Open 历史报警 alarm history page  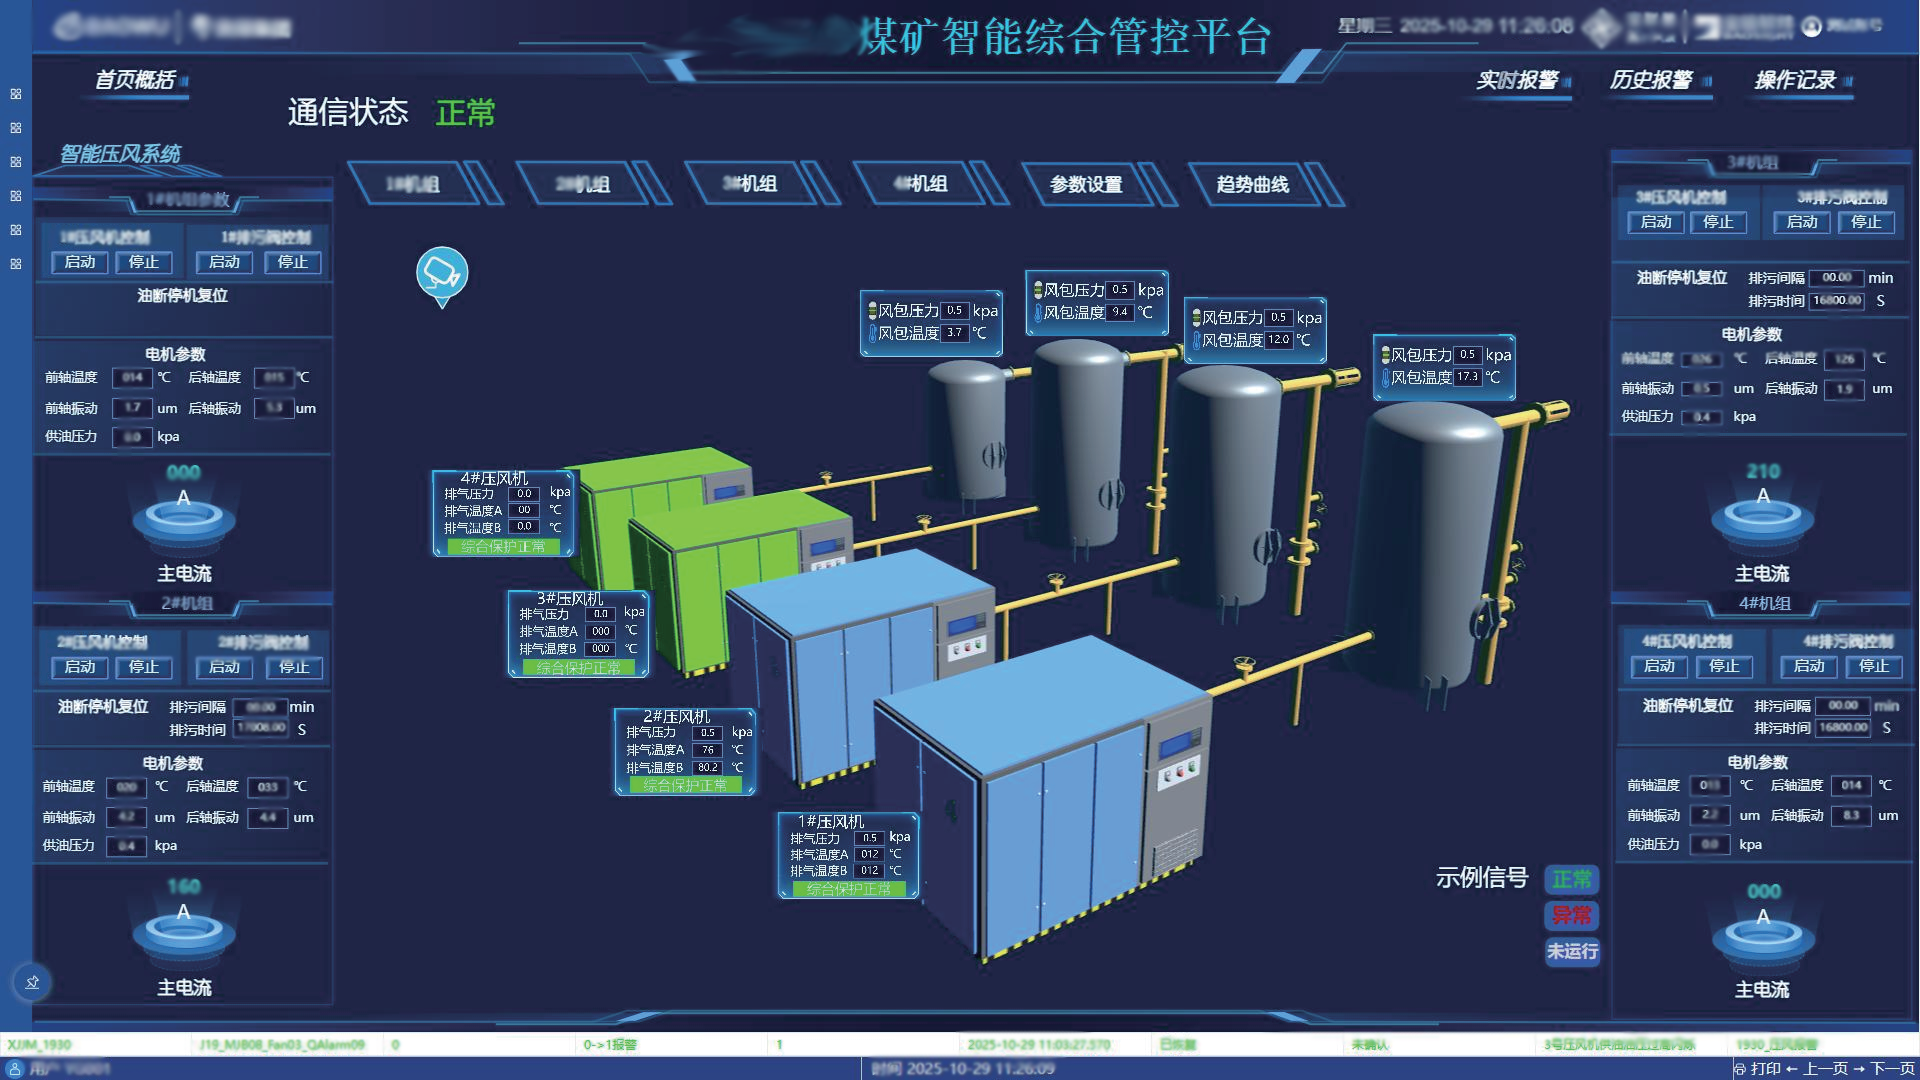click(x=1650, y=81)
